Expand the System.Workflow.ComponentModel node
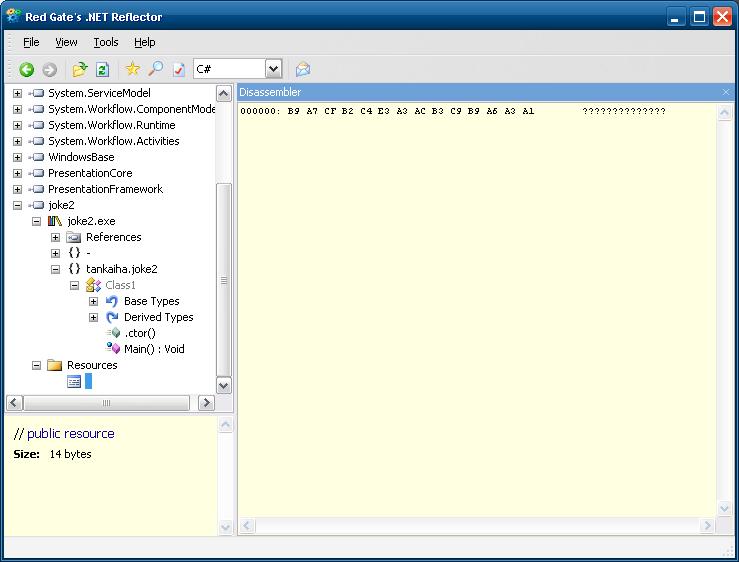Viewport: 739px width, 562px height. pyautogui.click(x=17, y=109)
